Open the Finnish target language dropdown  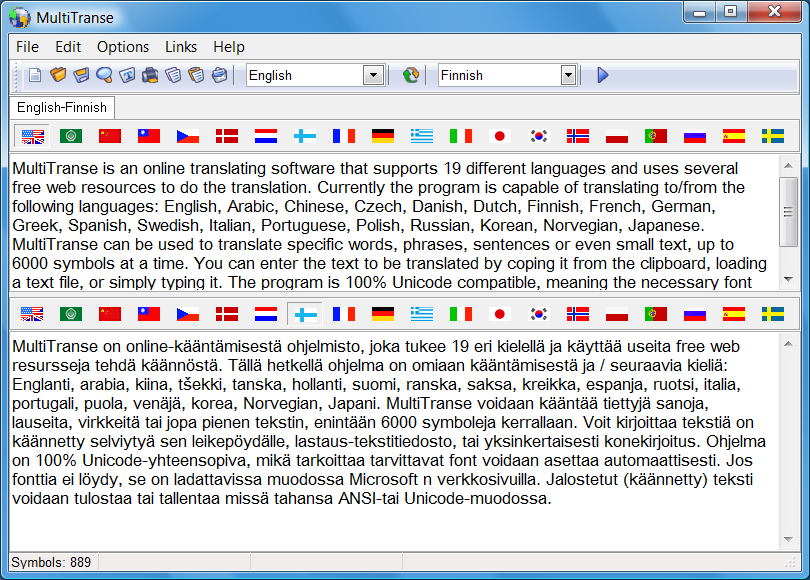pyautogui.click(x=566, y=74)
